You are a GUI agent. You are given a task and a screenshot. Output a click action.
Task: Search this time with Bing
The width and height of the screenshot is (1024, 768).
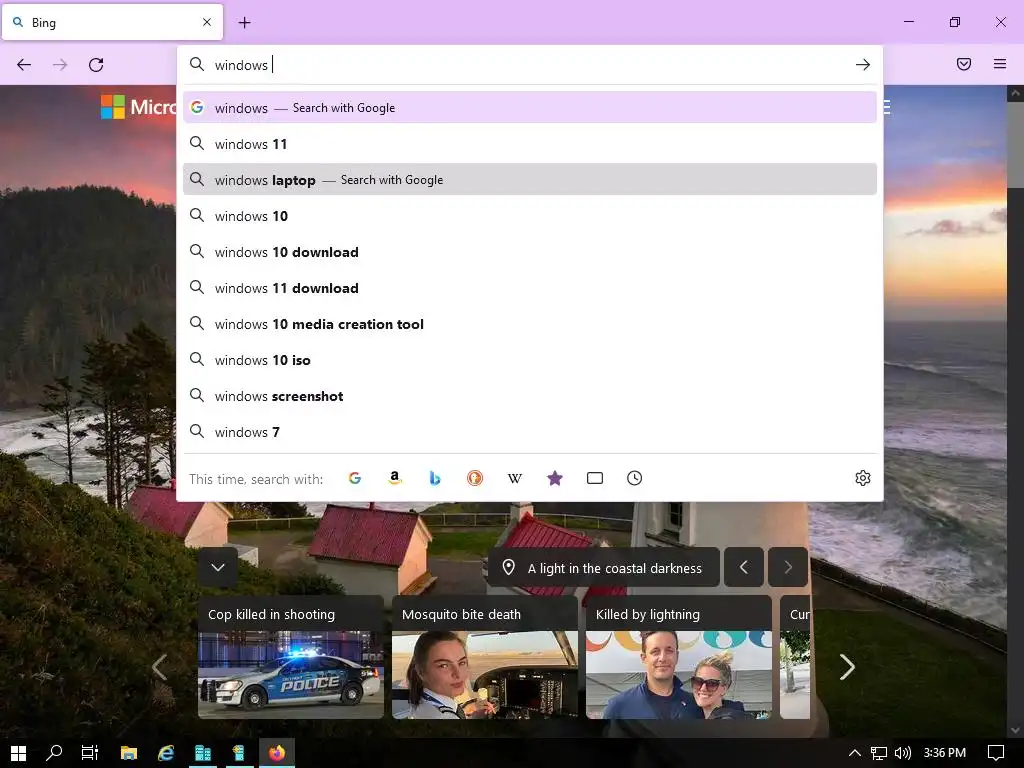[x=435, y=478]
